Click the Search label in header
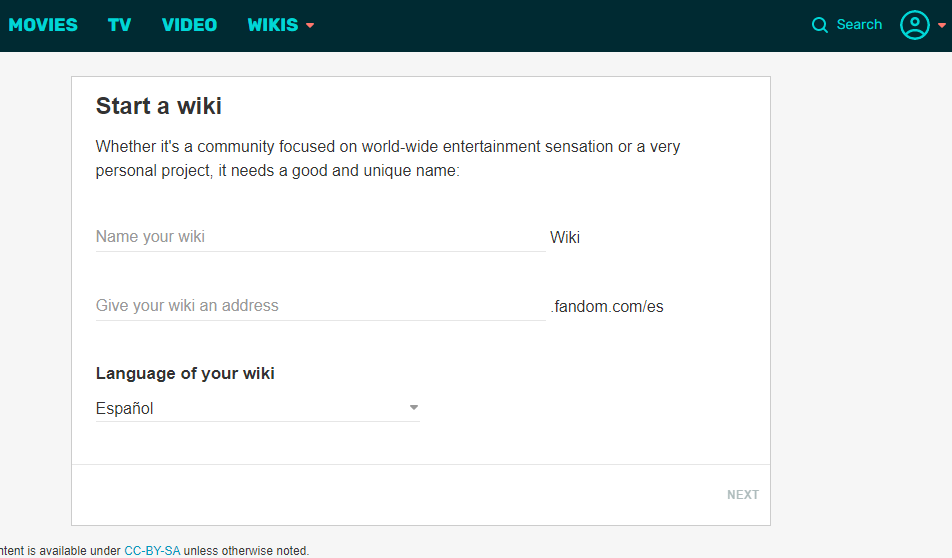 pyautogui.click(x=859, y=24)
